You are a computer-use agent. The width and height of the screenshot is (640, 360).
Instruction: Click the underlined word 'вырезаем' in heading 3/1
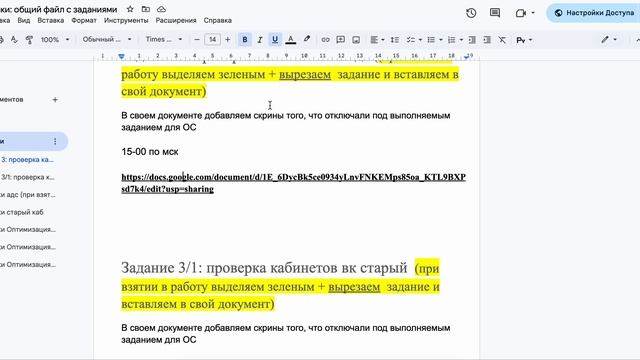[354, 287]
